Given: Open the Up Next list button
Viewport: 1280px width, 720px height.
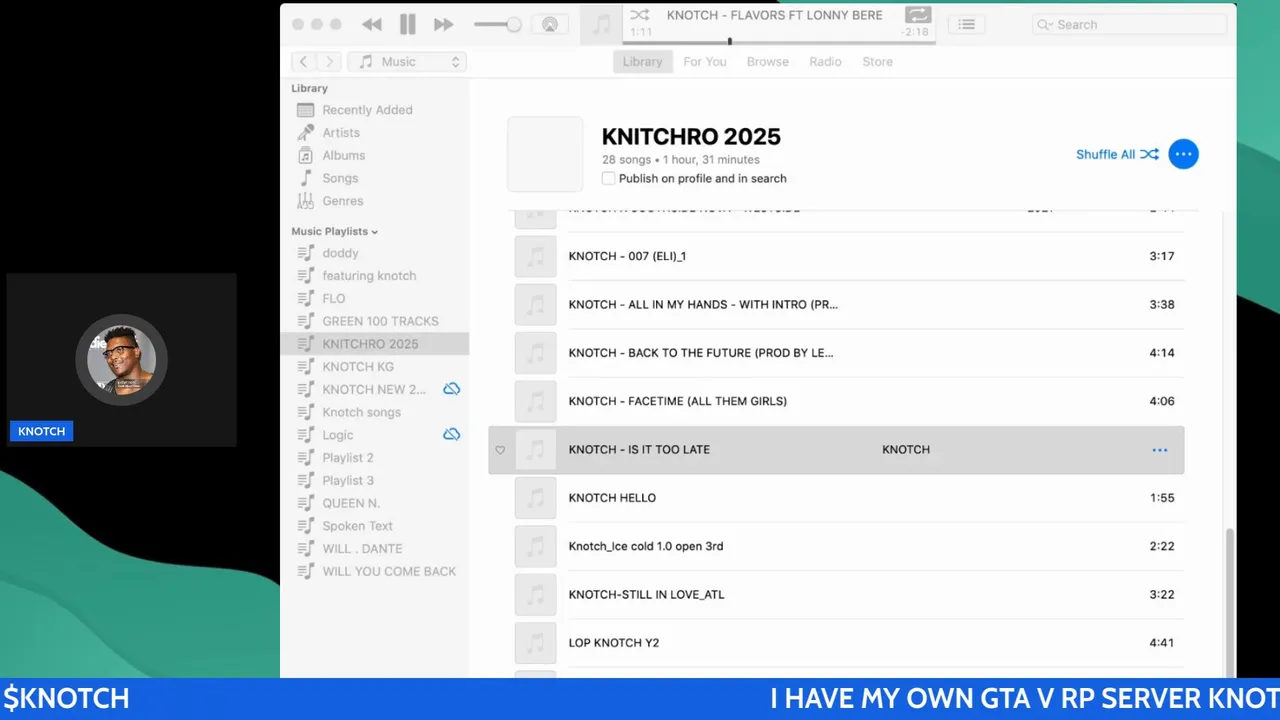Looking at the screenshot, I should [966, 25].
